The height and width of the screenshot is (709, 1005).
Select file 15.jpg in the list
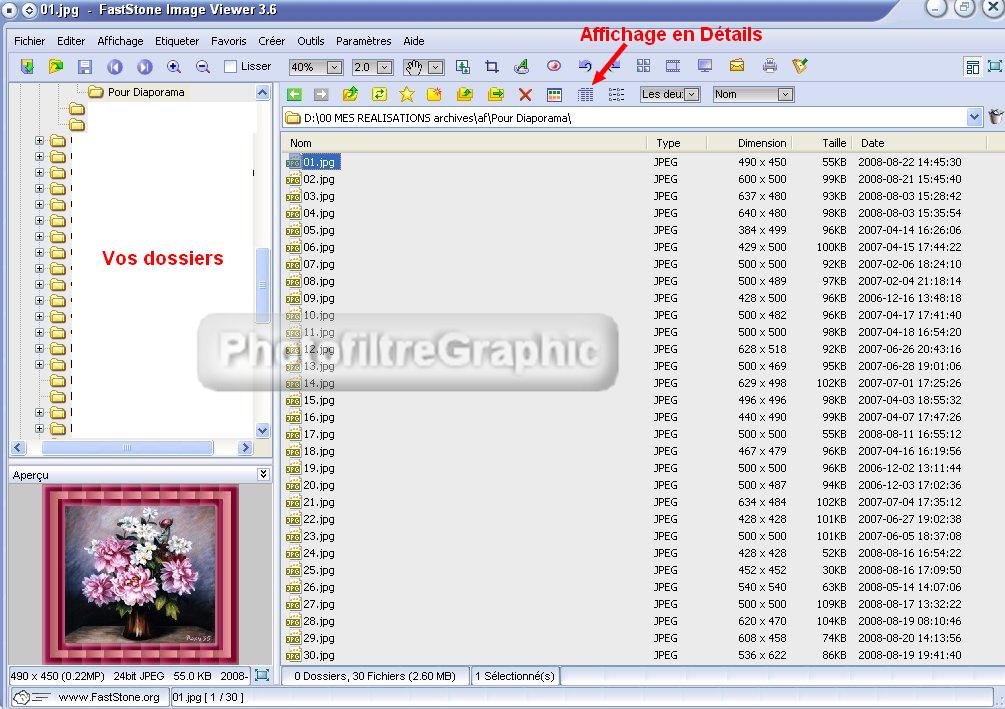pyautogui.click(x=318, y=400)
